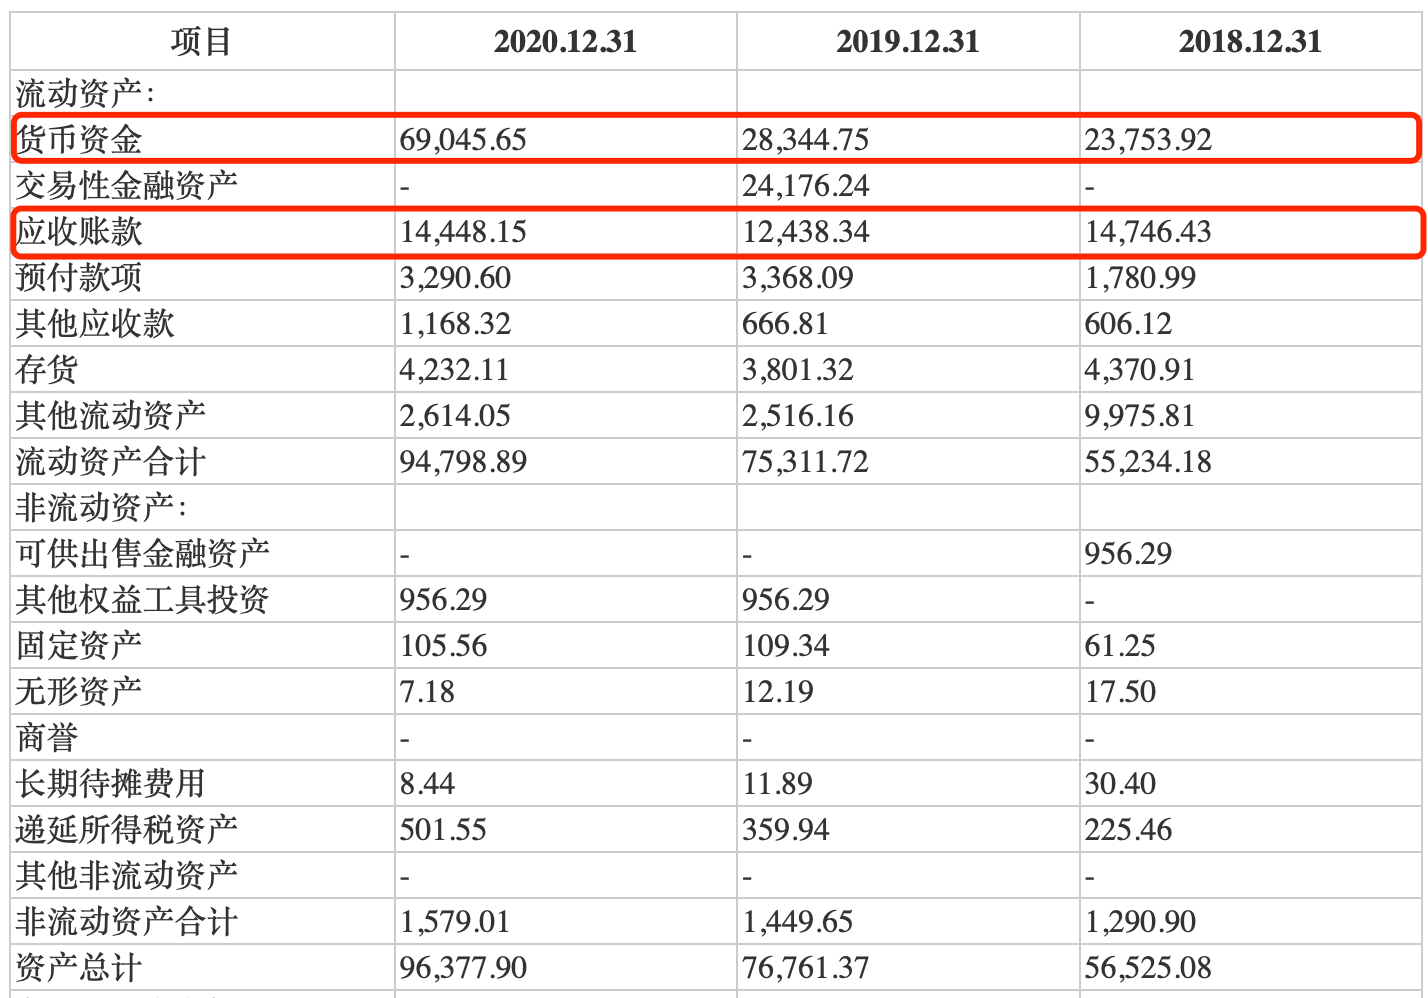
Task: Select the value 2,614.05
Action: [x=455, y=415]
